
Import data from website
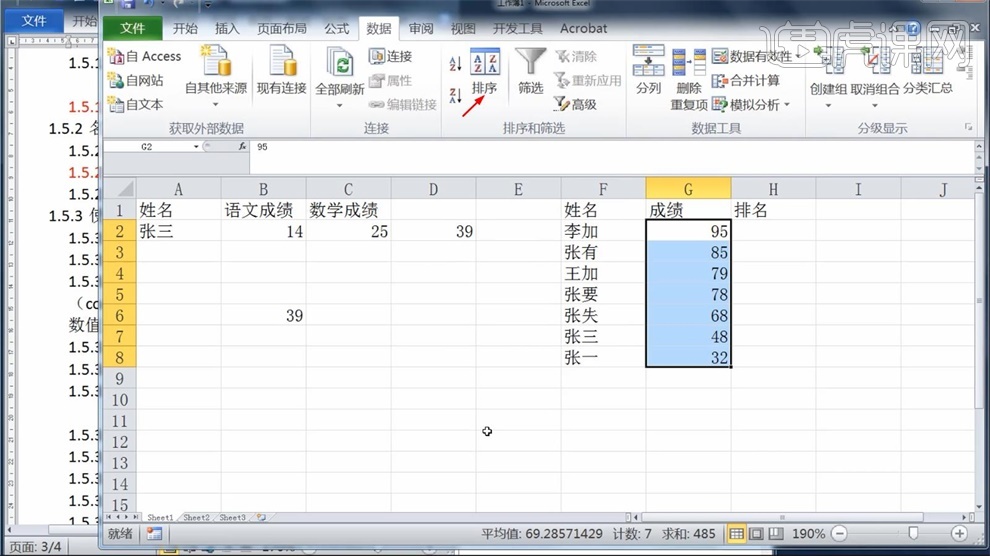pos(136,80)
